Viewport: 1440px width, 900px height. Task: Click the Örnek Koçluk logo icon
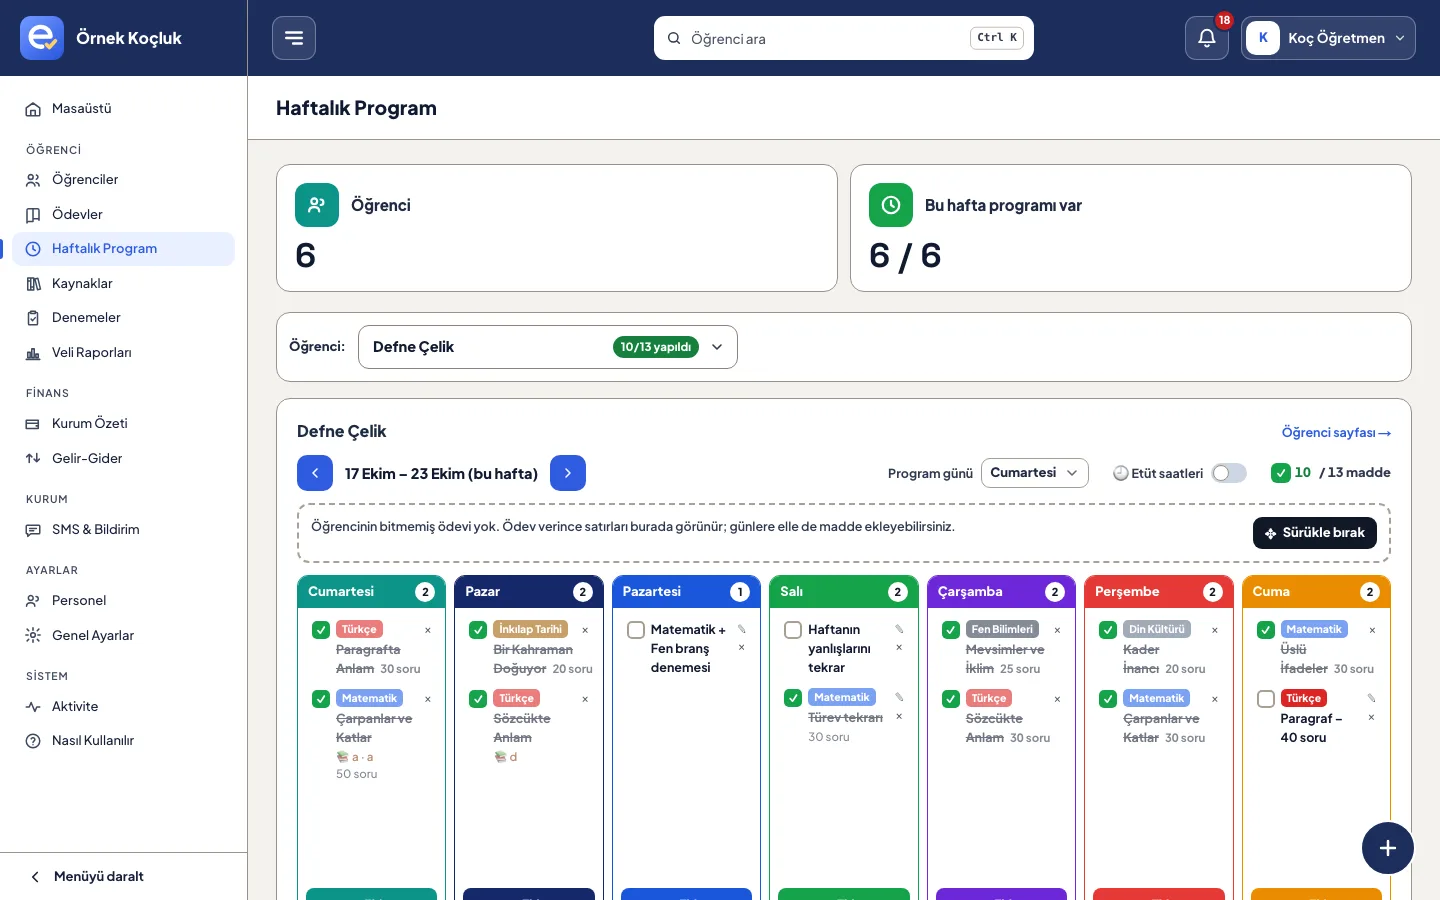point(42,38)
